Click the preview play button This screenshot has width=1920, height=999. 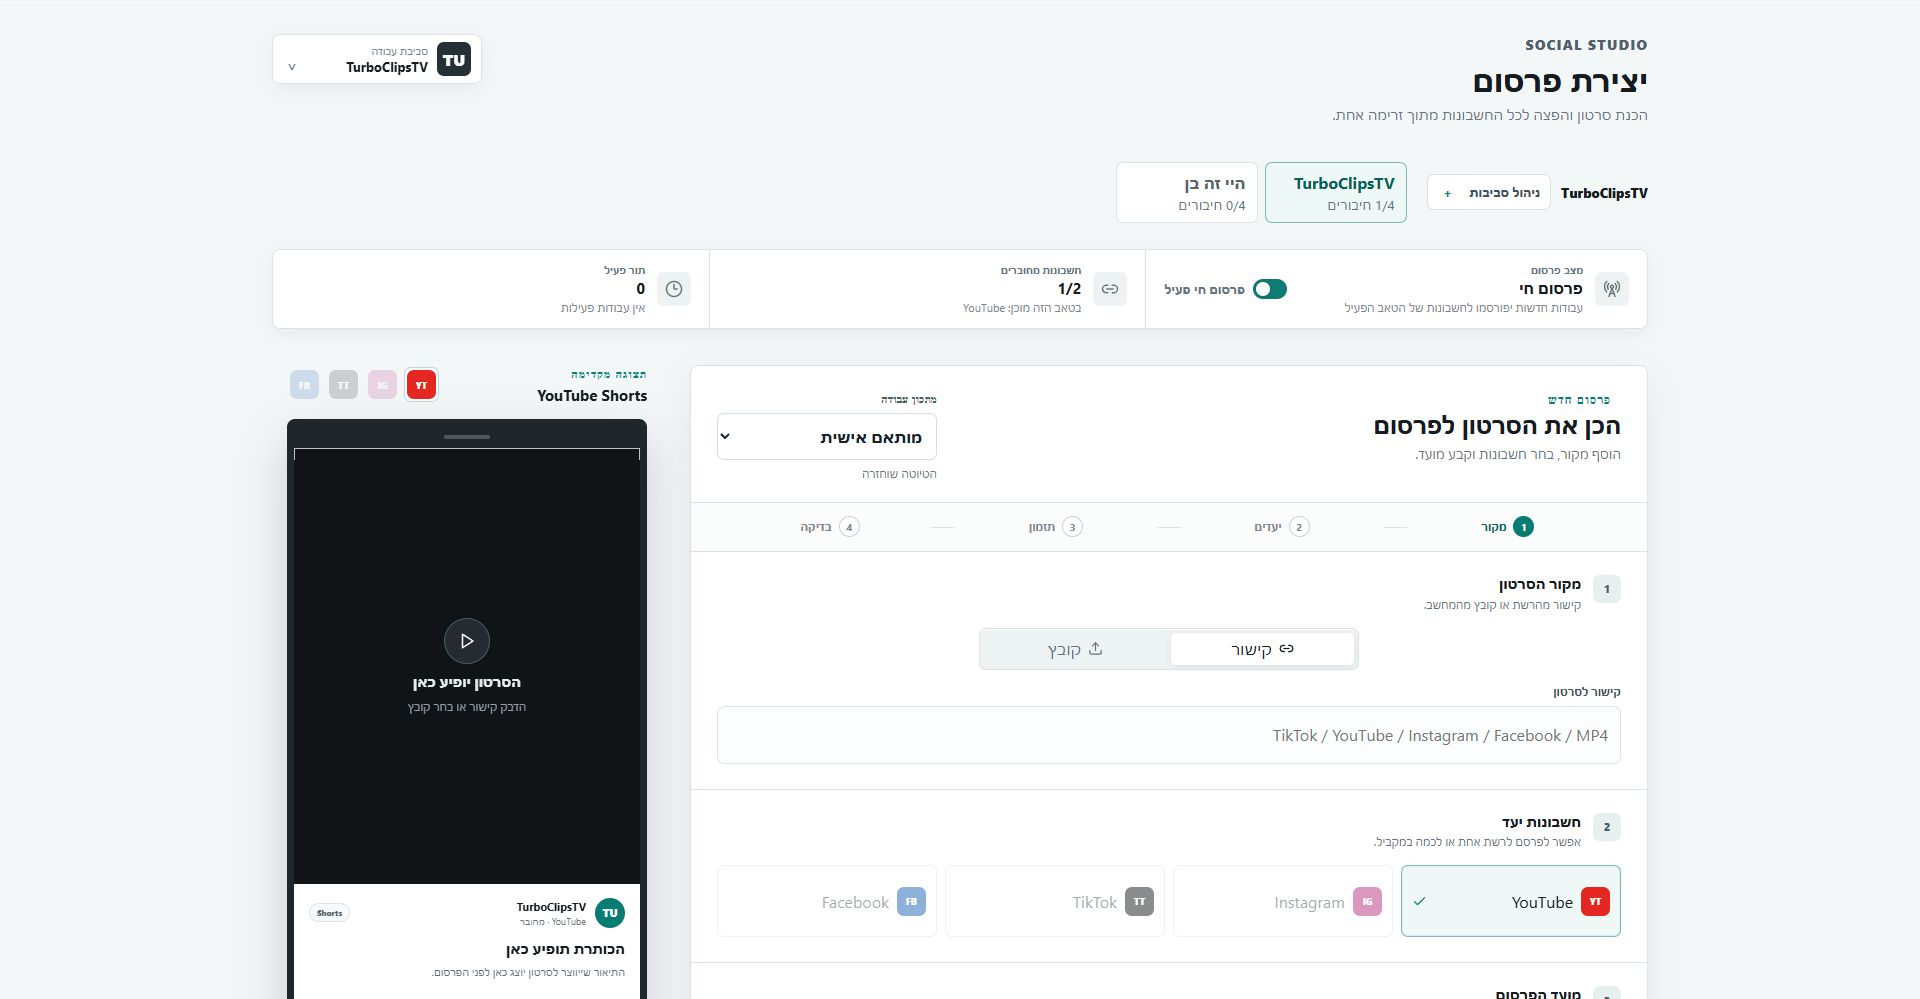click(467, 641)
